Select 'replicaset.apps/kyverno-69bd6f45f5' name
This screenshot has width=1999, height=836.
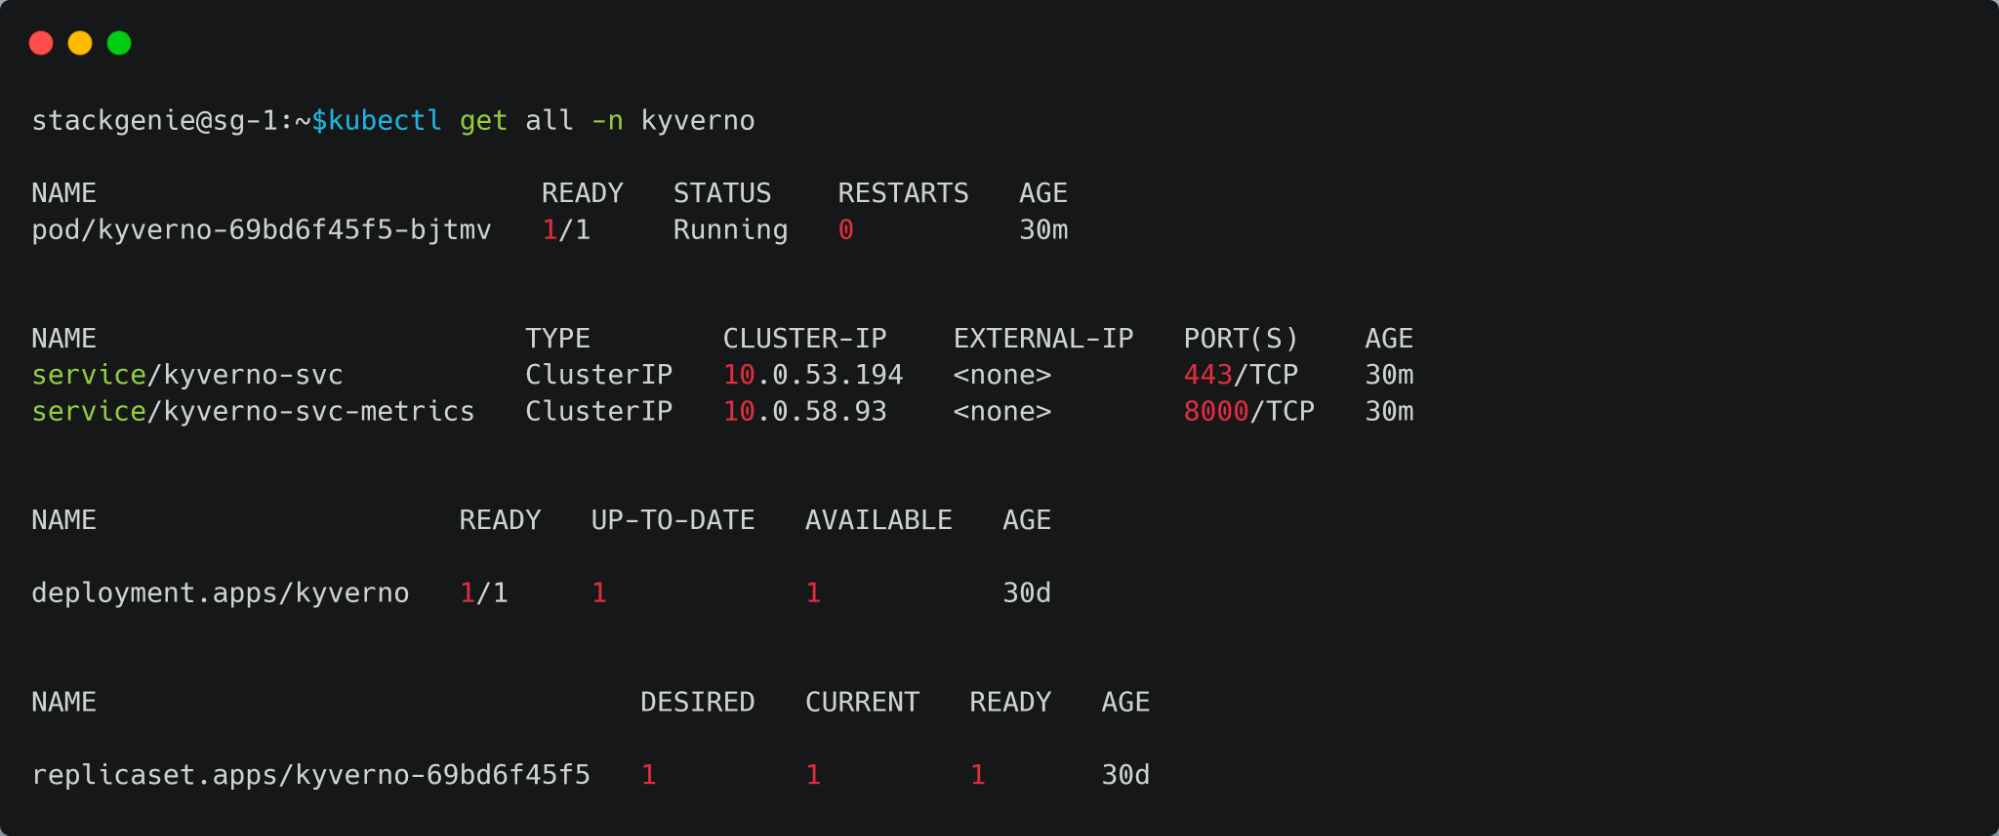311,775
